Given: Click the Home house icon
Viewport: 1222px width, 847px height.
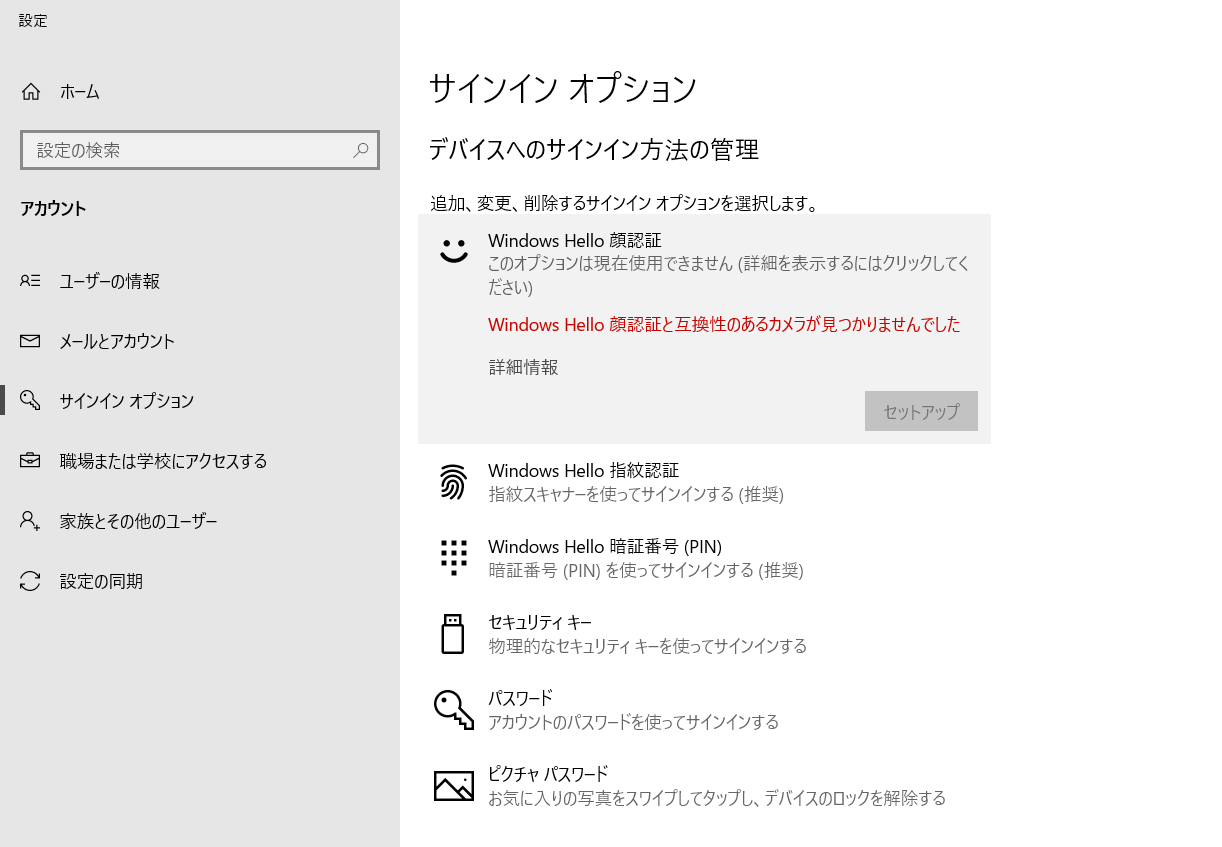Looking at the screenshot, I should (30, 92).
